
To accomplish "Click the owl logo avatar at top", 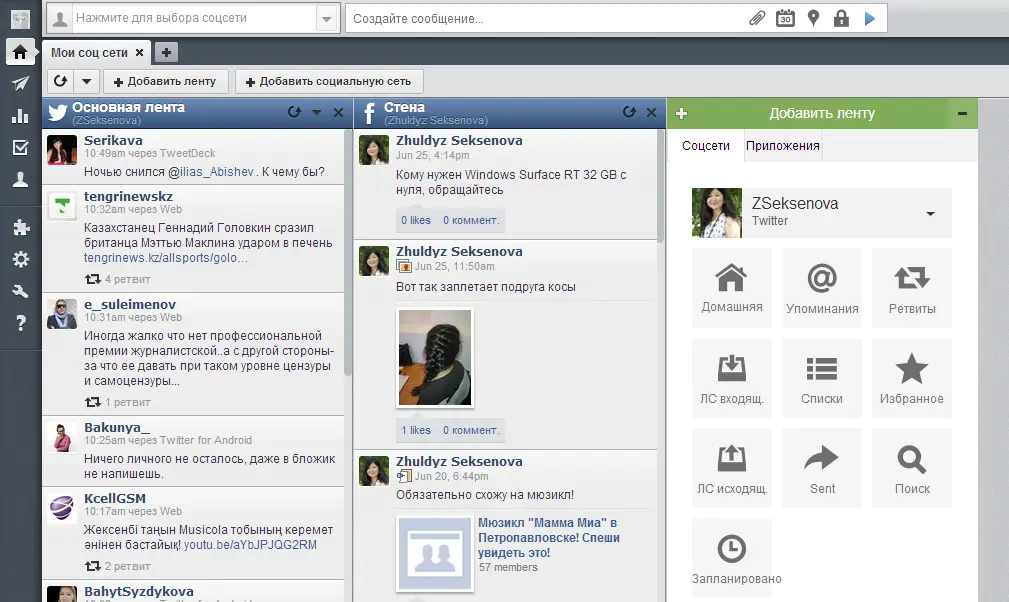I will [x=21, y=19].
